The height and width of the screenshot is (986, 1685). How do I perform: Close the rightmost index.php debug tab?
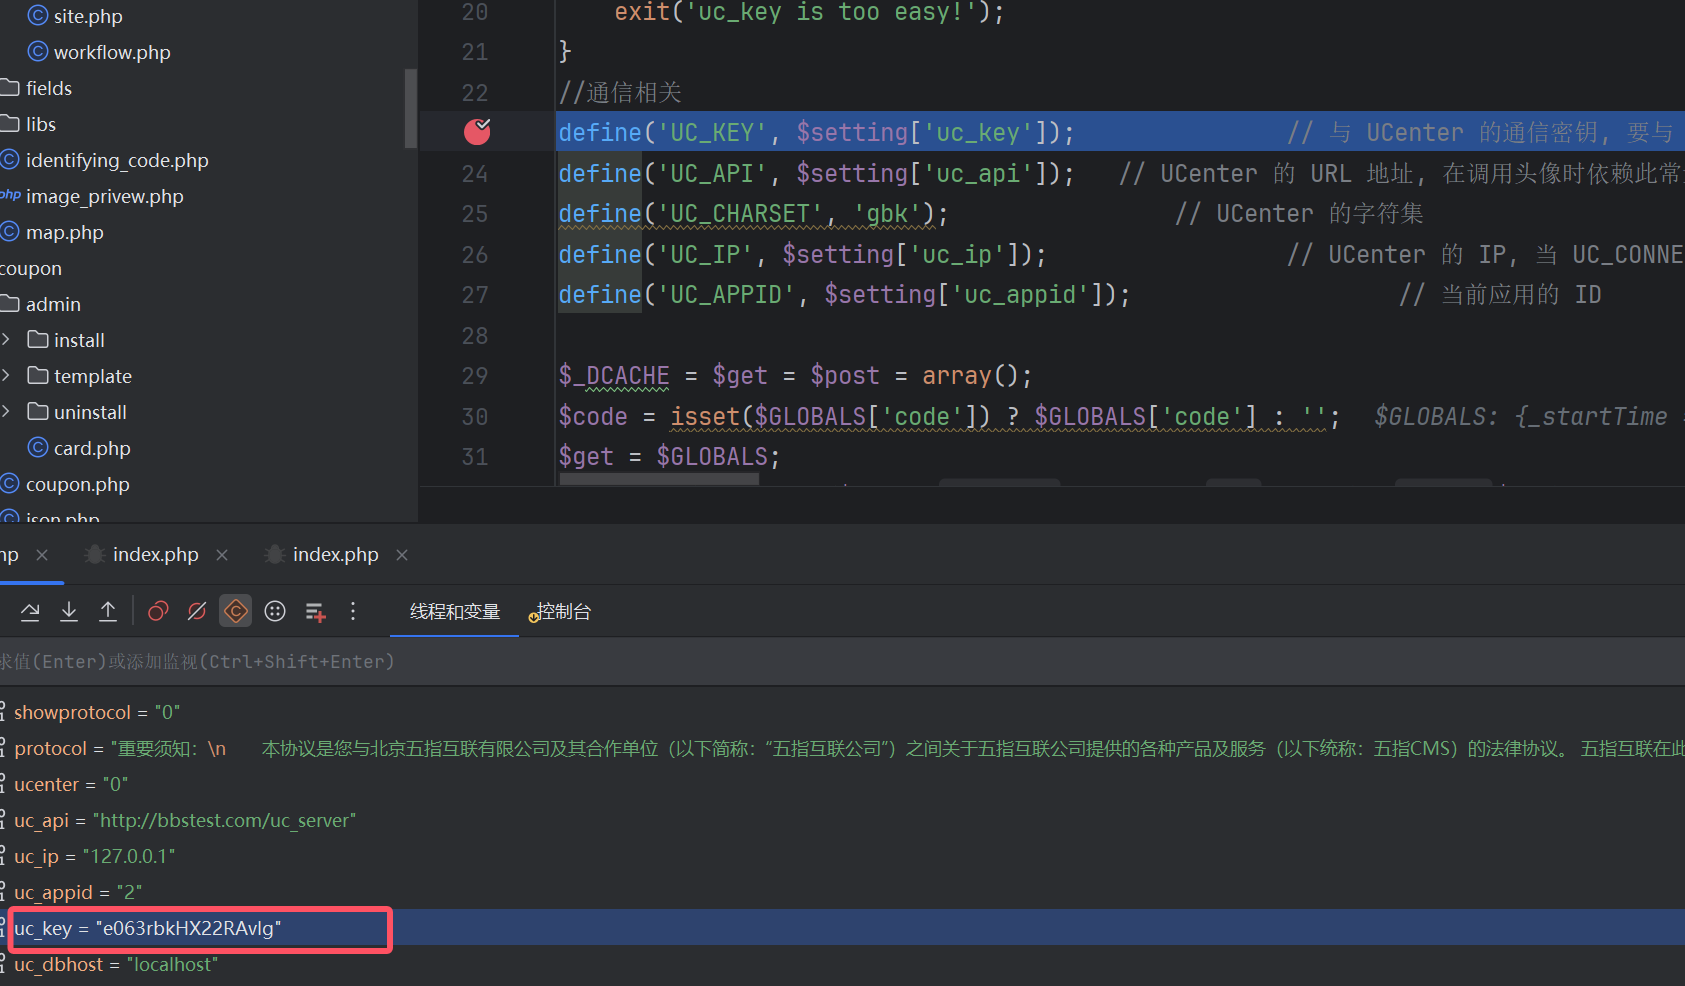pyautogui.click(x=402, y=555)
